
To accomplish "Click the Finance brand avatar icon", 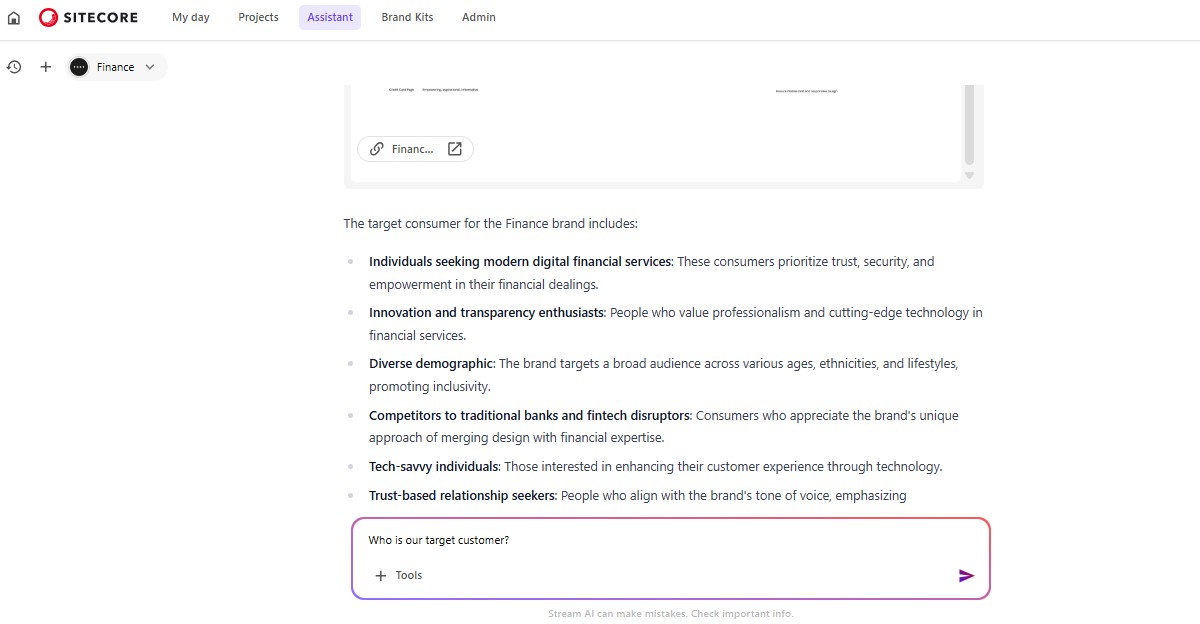I will 79,67.
